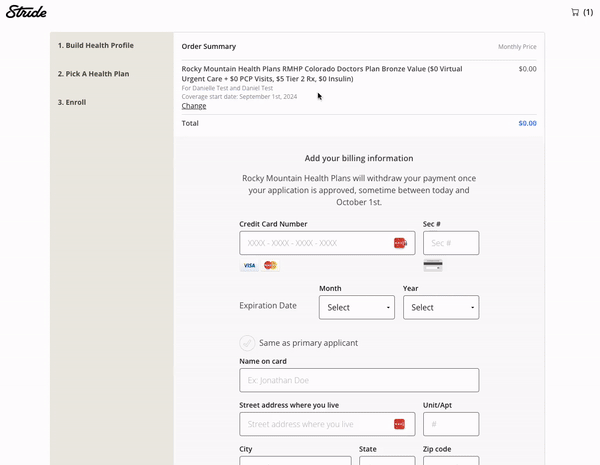Click the red autofill icon in Credit Card Number field

point(399,243)
